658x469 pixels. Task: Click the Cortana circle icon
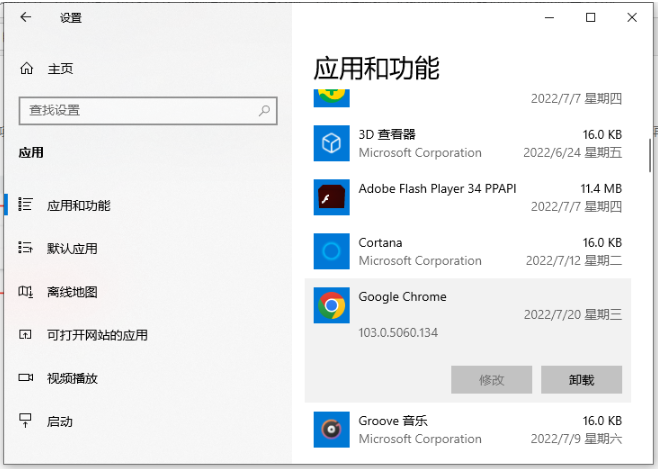(x=332, y=251)
